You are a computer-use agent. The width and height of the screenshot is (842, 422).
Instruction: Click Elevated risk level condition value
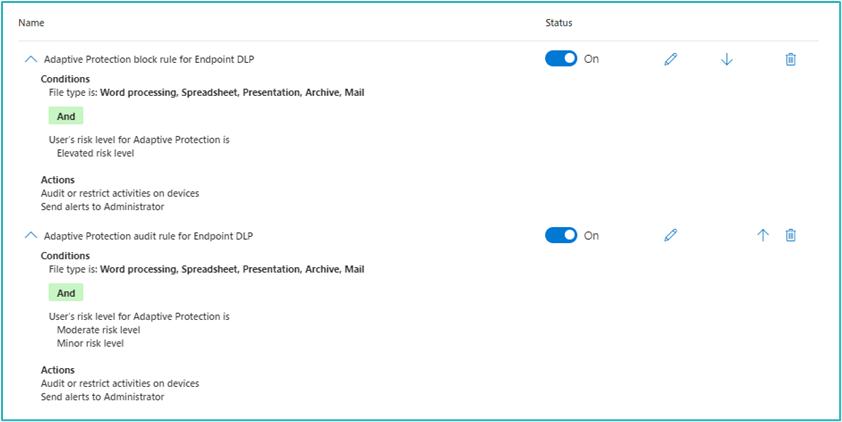95,153
